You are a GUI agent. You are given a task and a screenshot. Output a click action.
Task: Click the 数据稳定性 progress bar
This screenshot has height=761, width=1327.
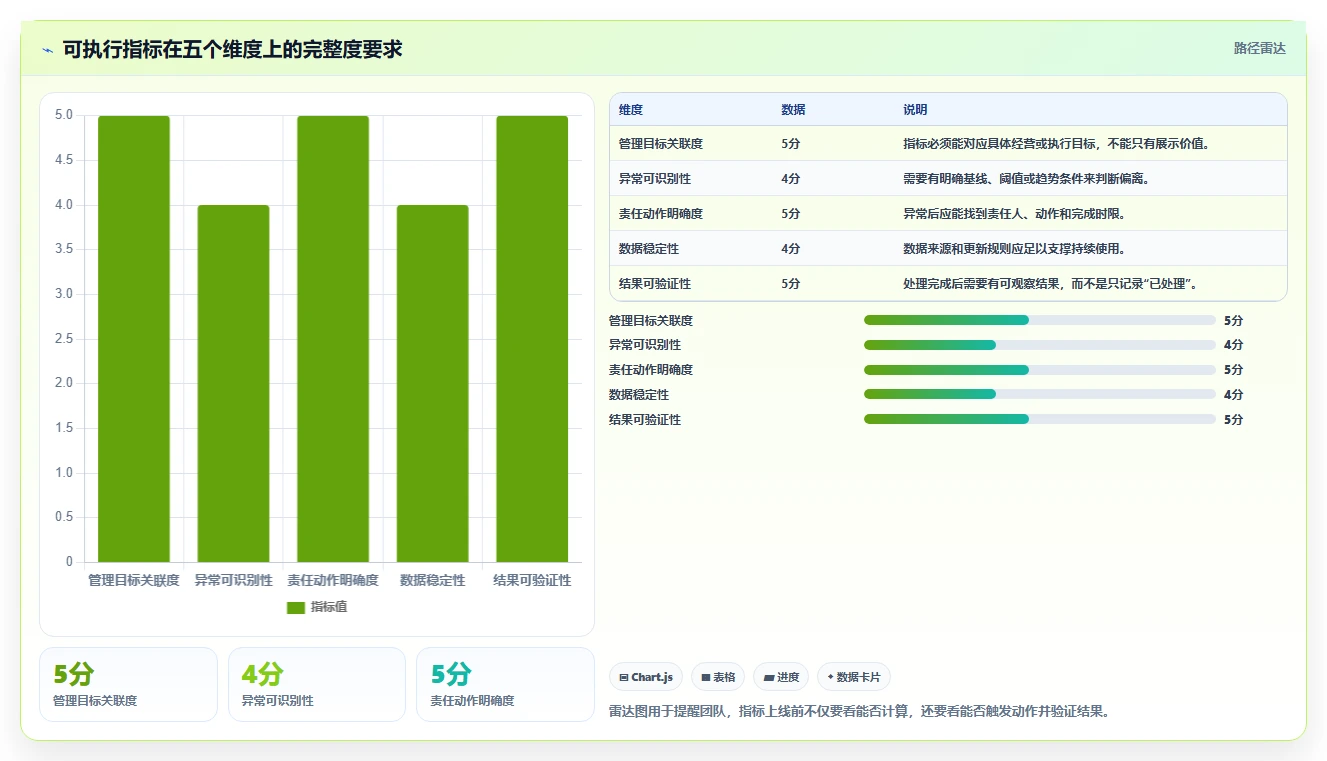1040,395
